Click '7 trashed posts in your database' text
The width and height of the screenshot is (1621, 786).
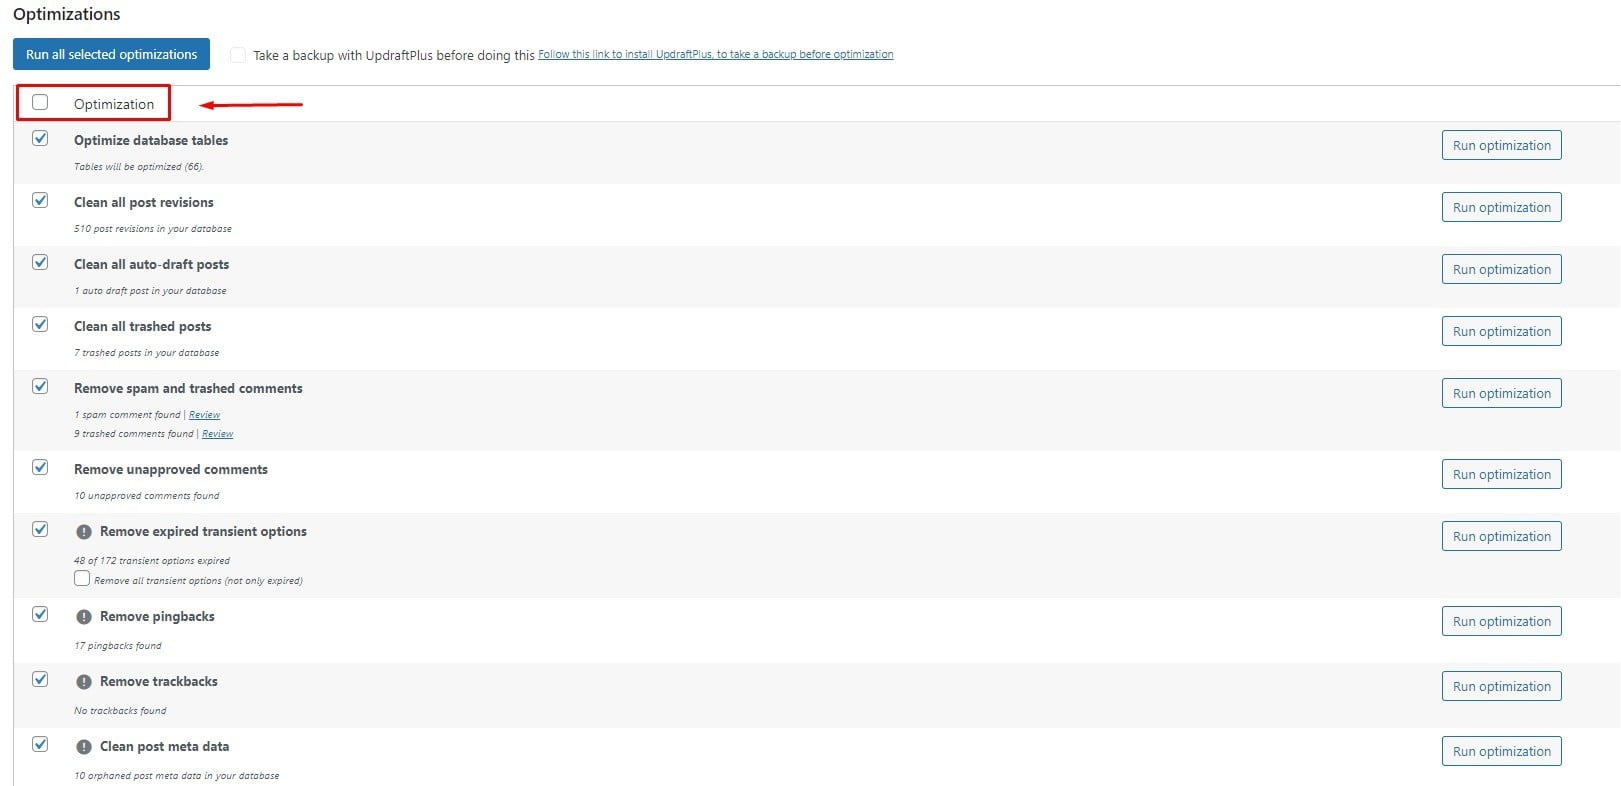(146, 353)
